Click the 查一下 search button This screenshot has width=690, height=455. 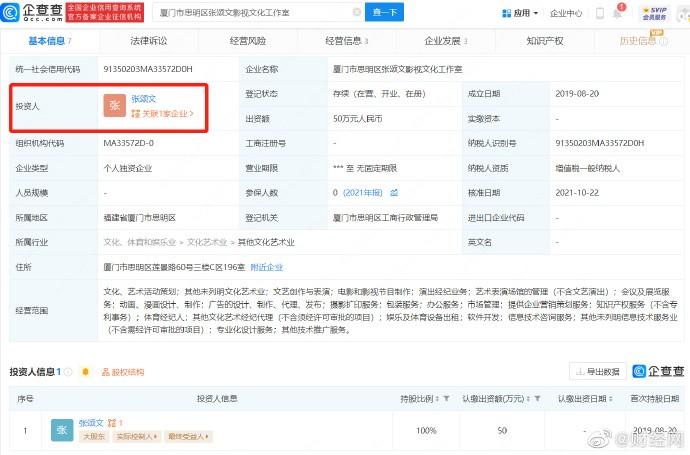tap(384, 12)
